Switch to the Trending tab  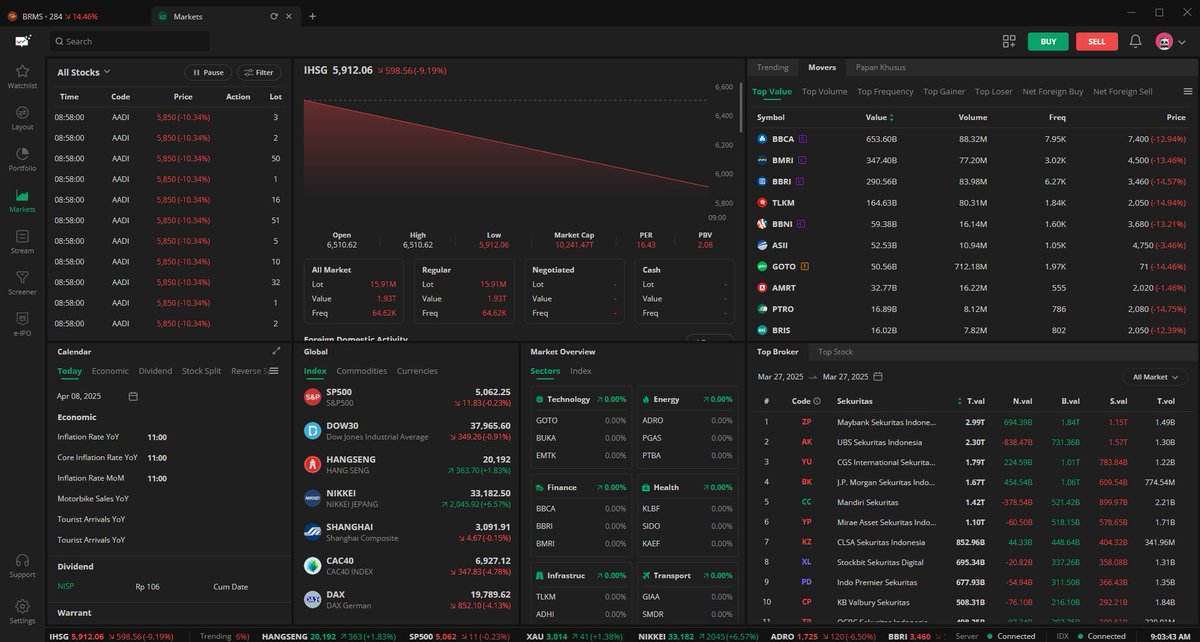[x=772, y=67]
